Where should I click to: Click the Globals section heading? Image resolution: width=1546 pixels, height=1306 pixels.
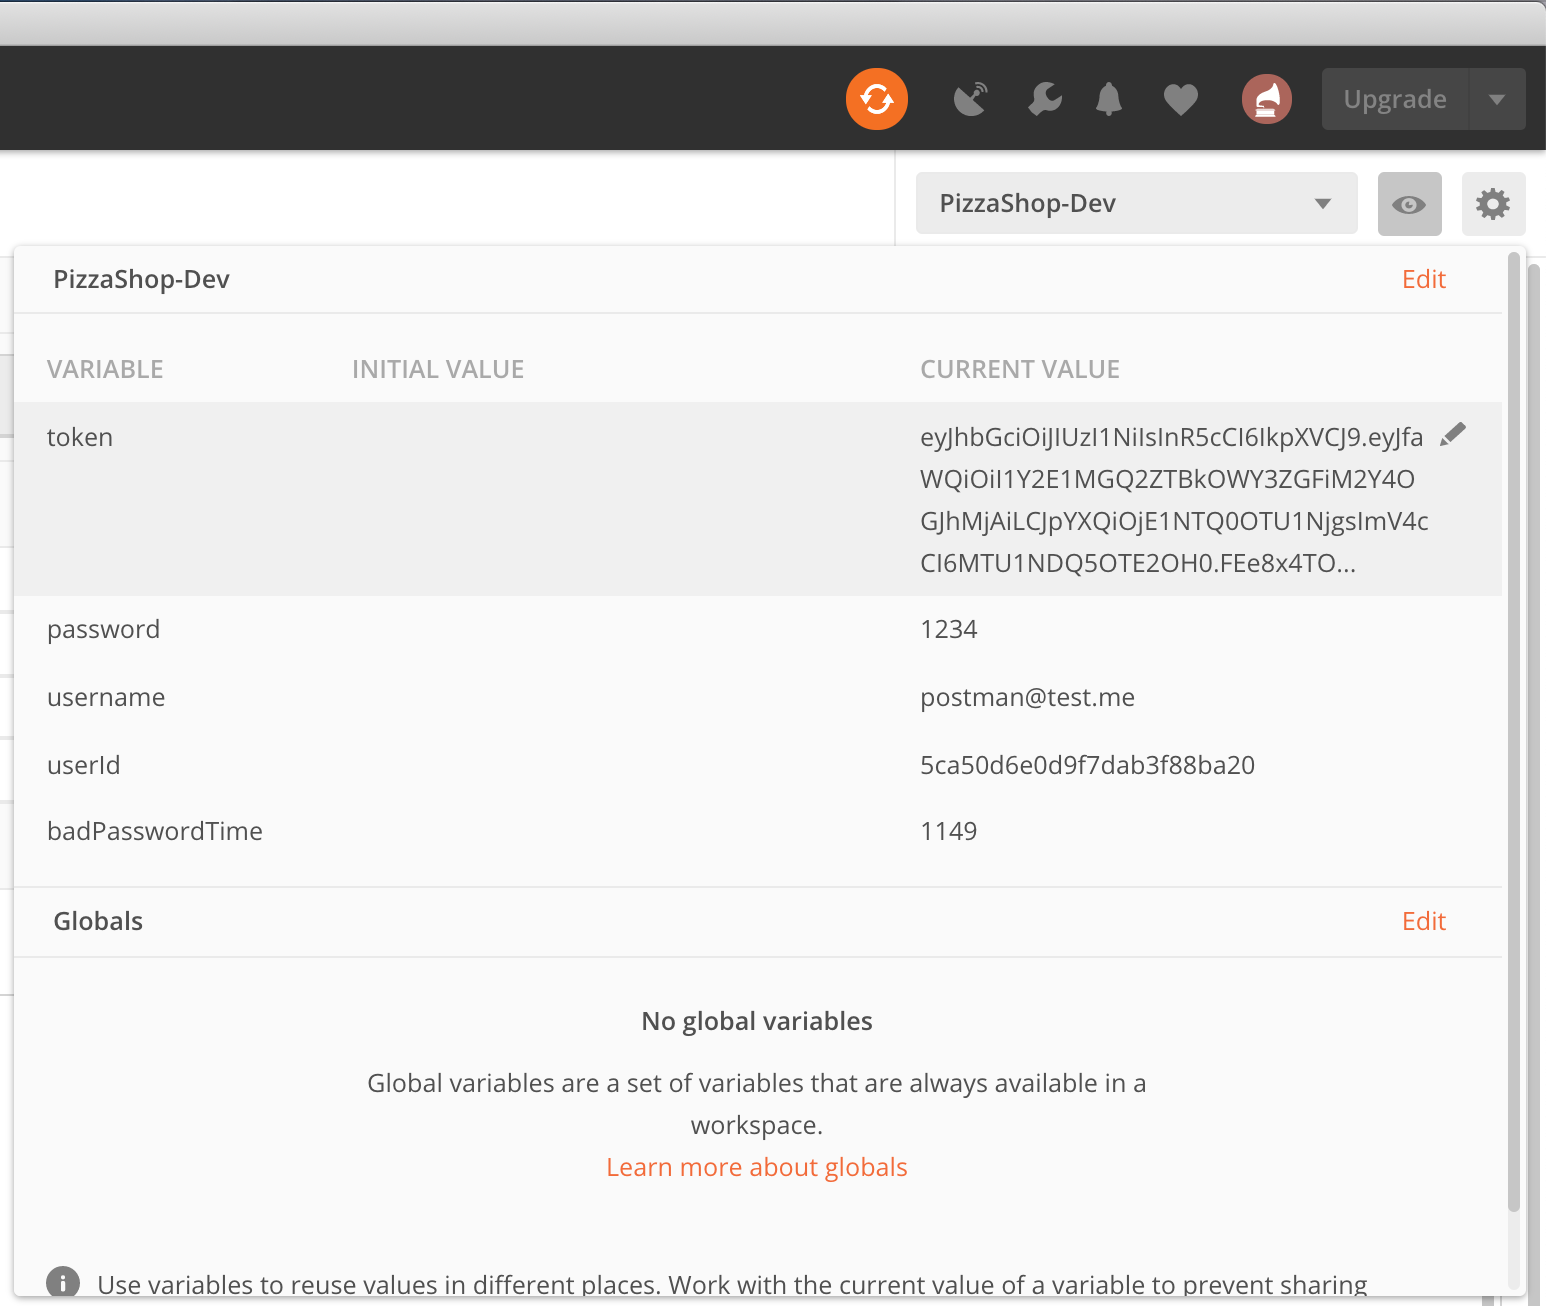coord(98,921)
